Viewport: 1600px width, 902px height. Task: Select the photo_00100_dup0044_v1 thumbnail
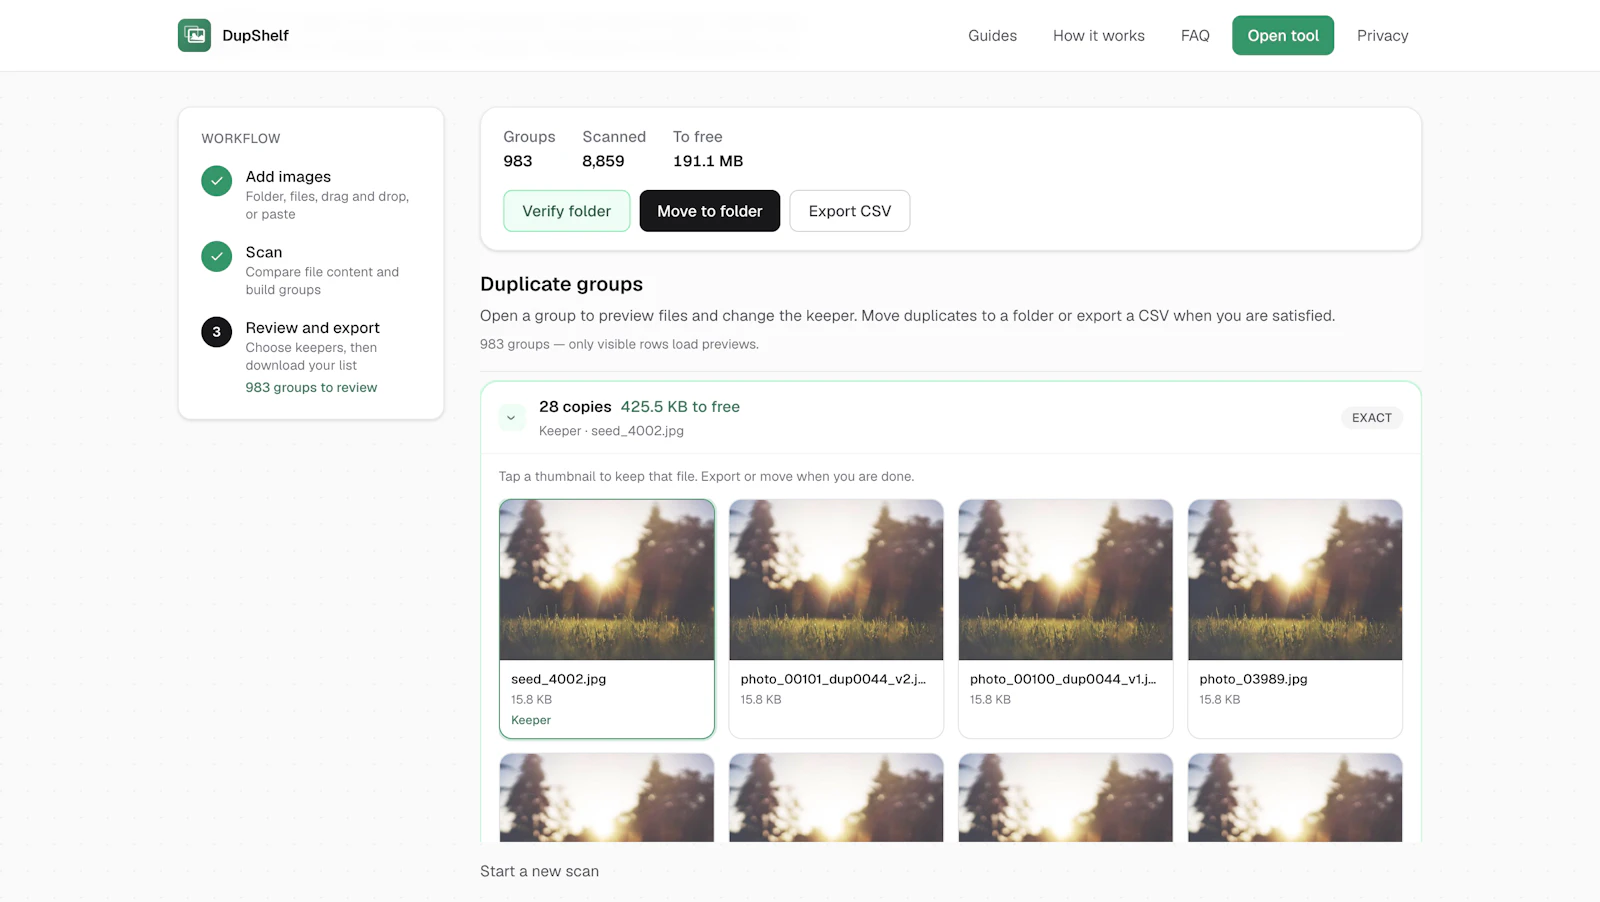pyautogui.click(x=1065, y=580)
